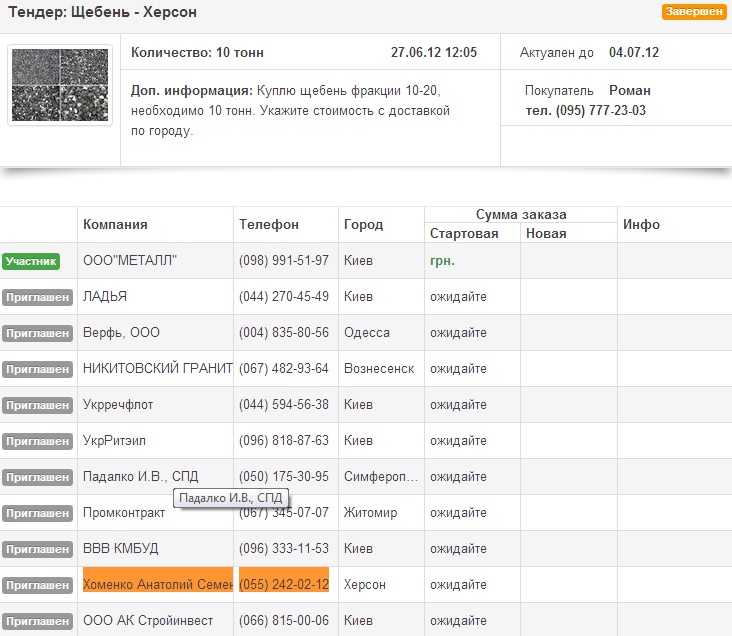Screen dimensions: 732x636
Task: Click buyer phone number (095) 777-23-03
Action: point(586,111)
